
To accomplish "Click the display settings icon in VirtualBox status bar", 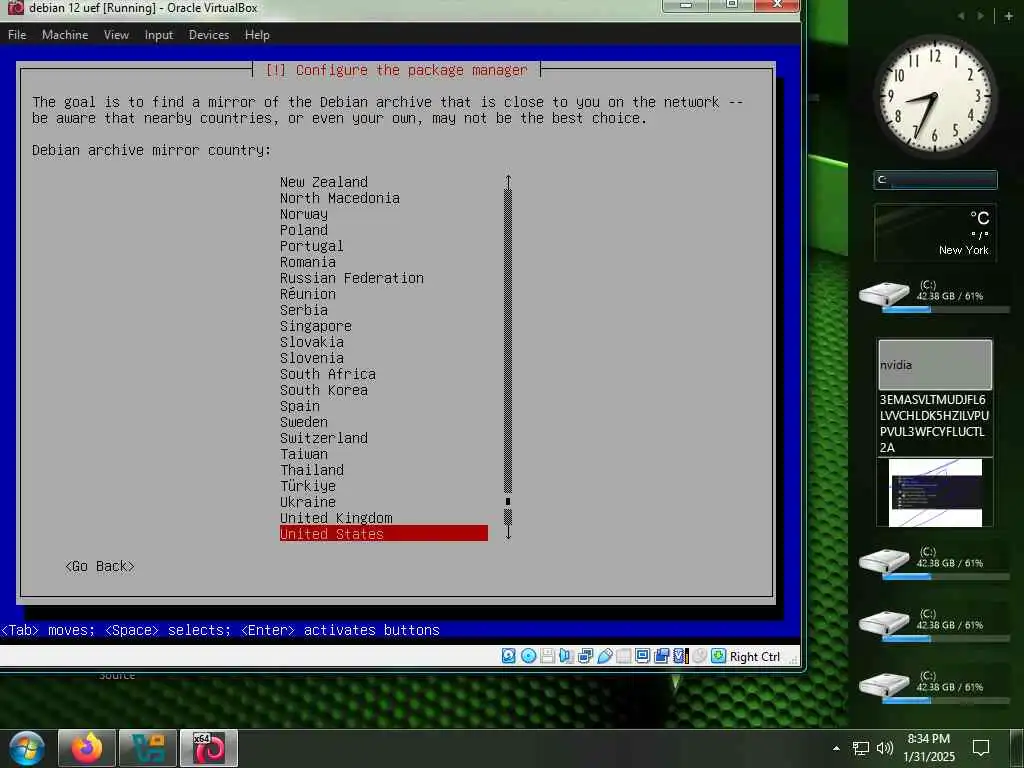I will click(x=643, y=656).
